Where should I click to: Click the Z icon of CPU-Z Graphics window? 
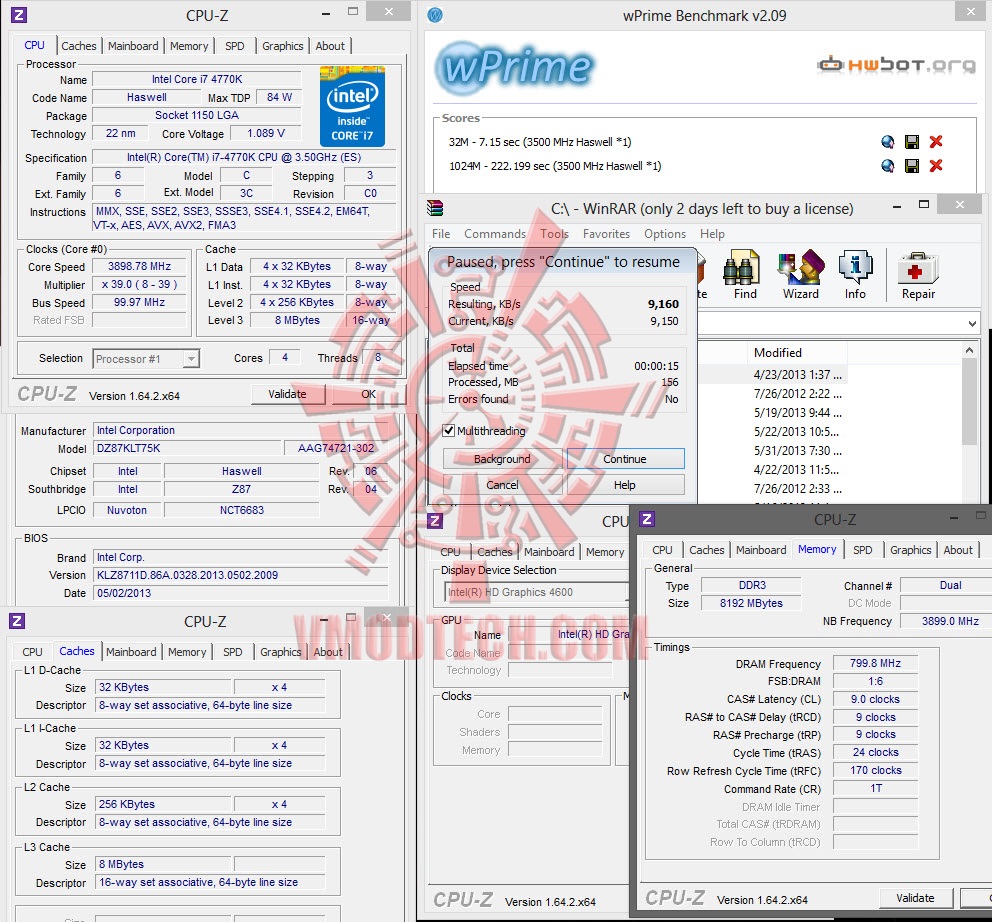click(435, 521)
